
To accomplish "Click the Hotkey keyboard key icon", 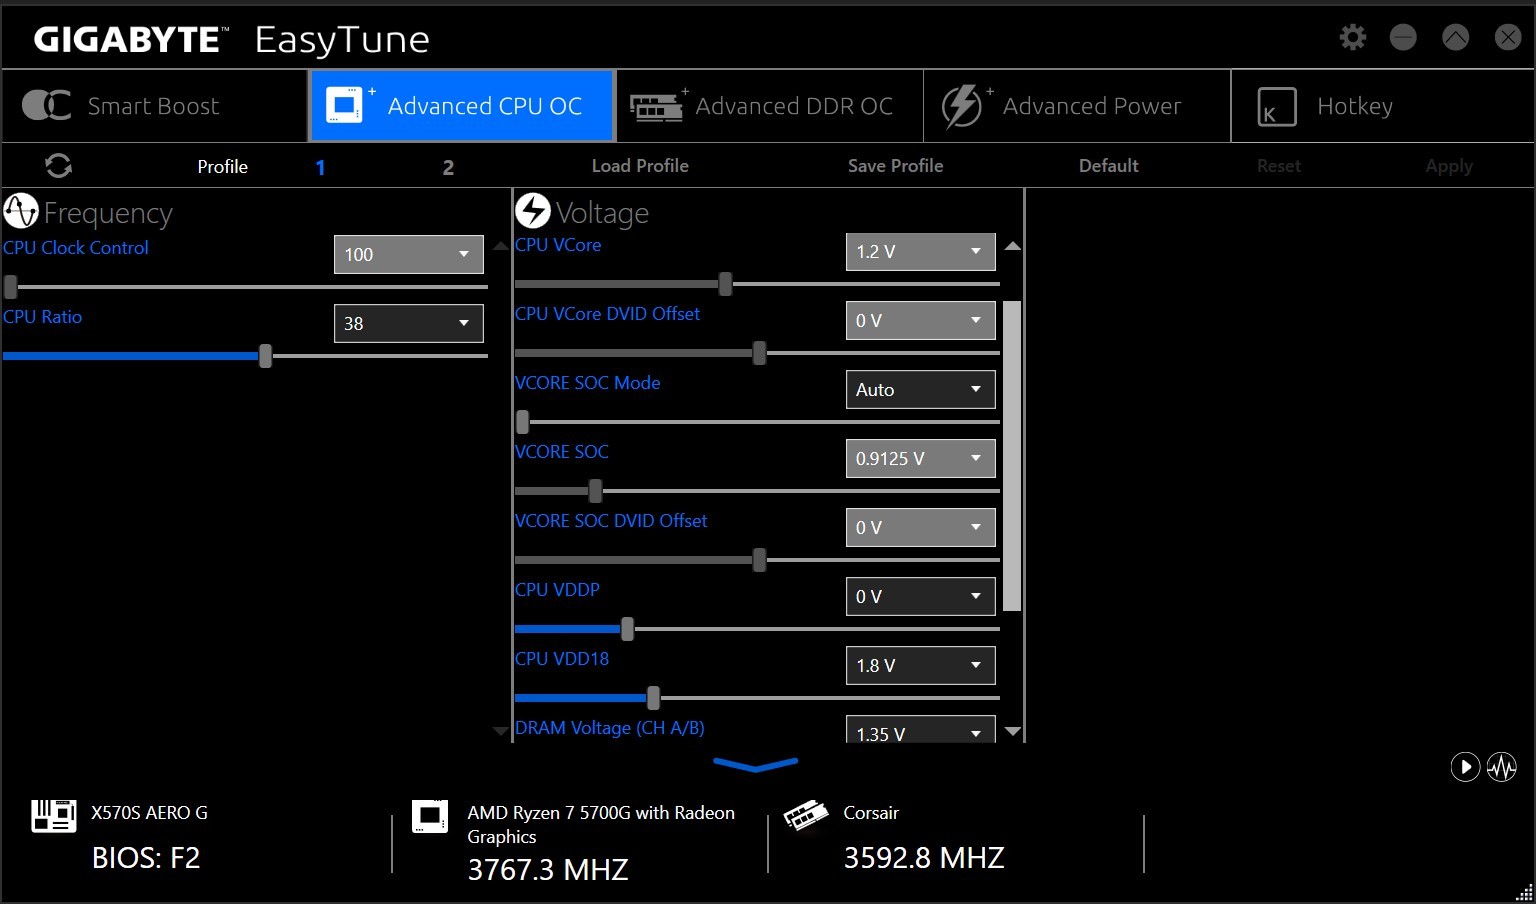I will pos(1277,106).
